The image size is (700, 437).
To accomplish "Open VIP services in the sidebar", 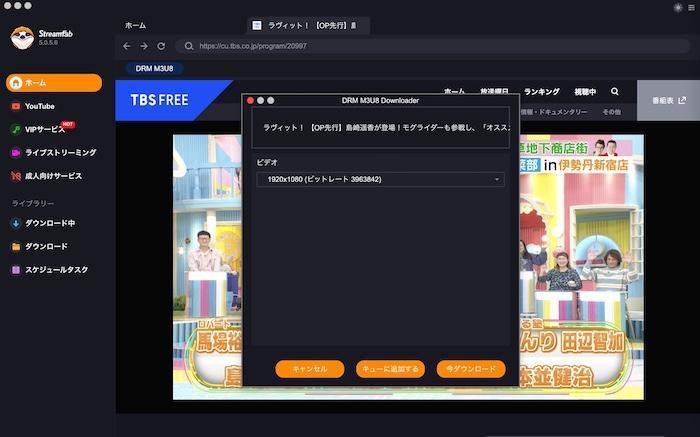I will [45, 129].
